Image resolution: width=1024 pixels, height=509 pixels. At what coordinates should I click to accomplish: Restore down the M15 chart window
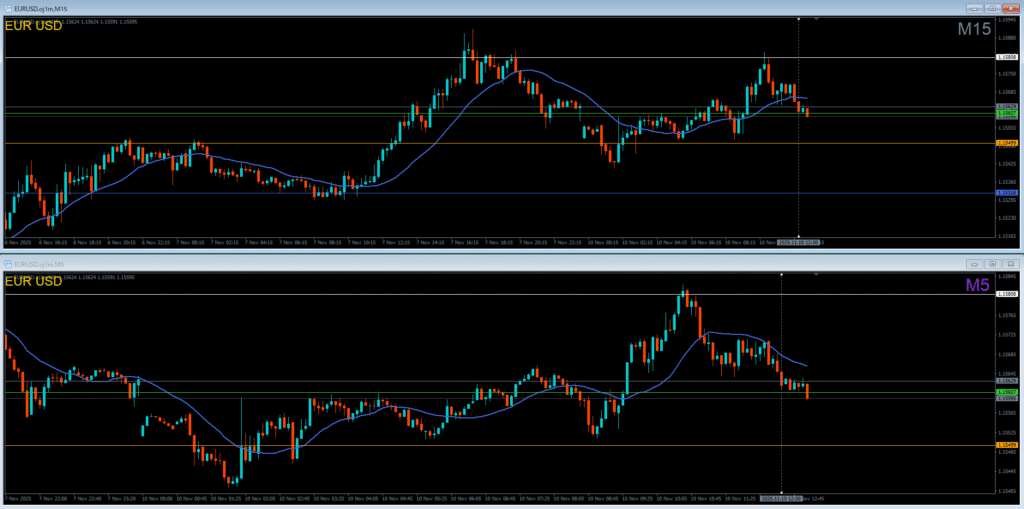tap(992, 8)
